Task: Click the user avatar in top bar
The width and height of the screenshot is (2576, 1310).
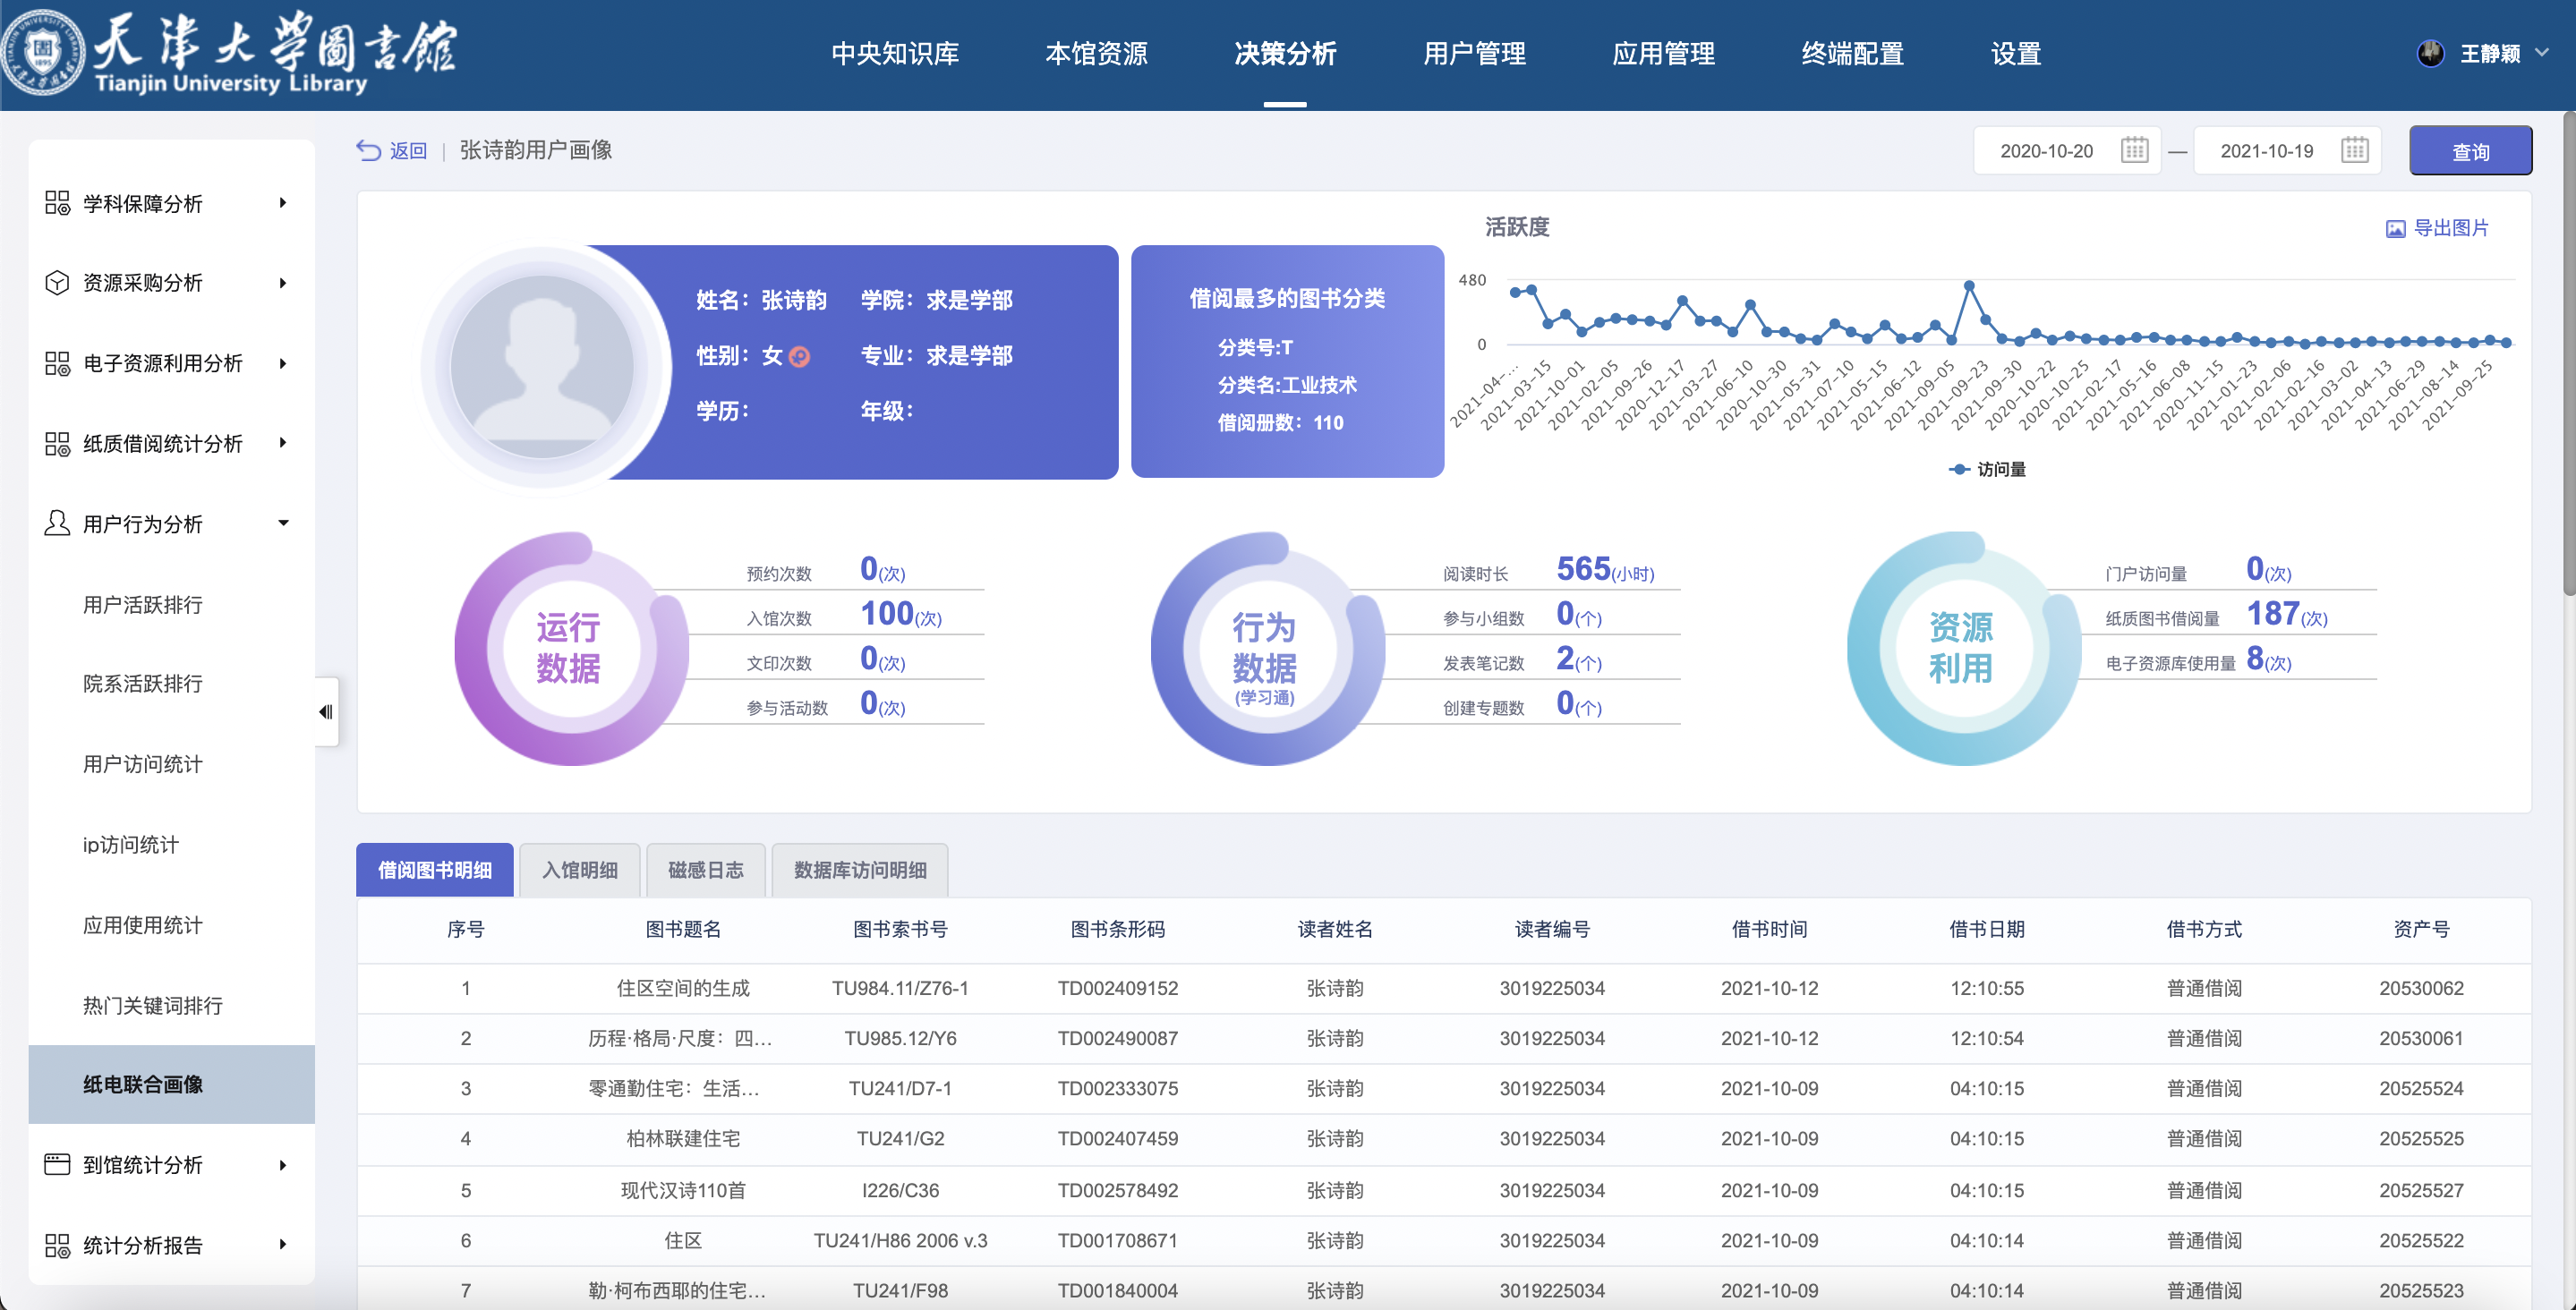Action: point(2430,53)
